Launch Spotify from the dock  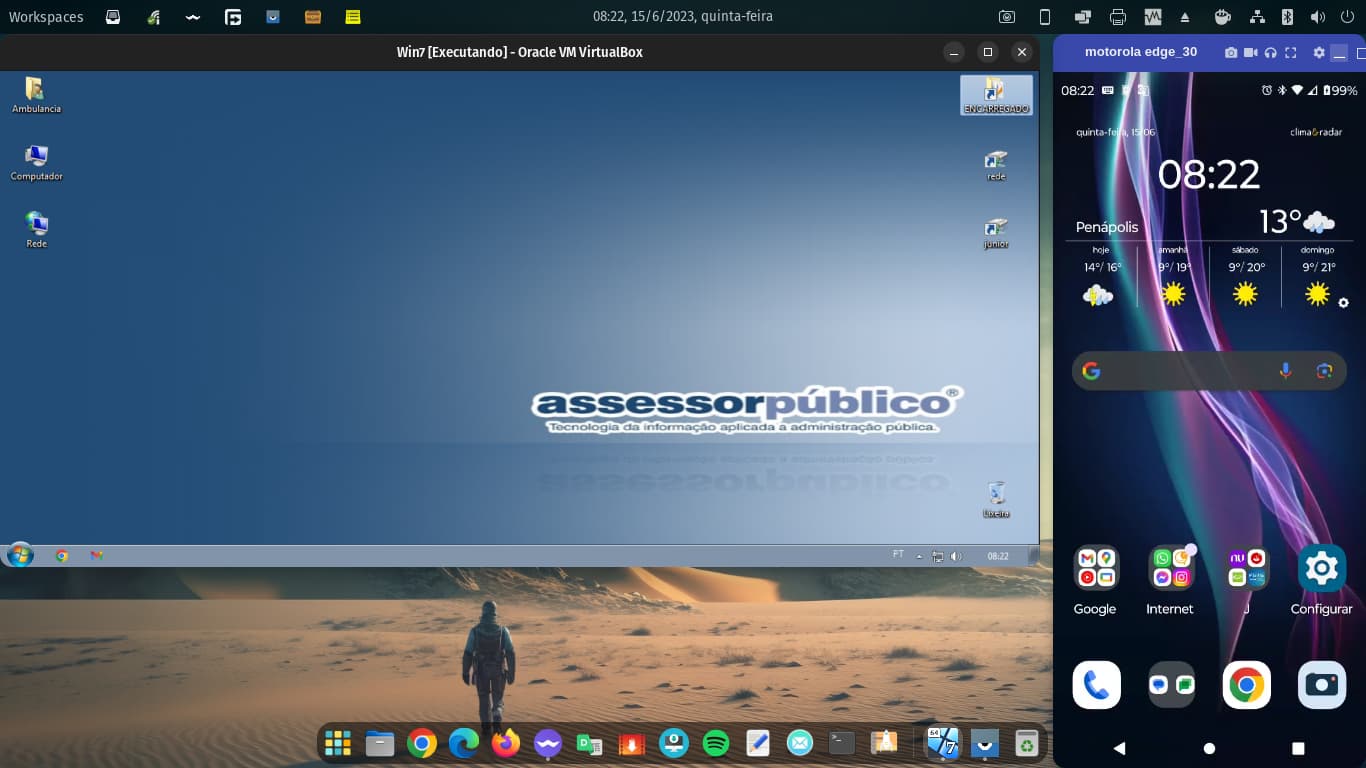[715, 743]
